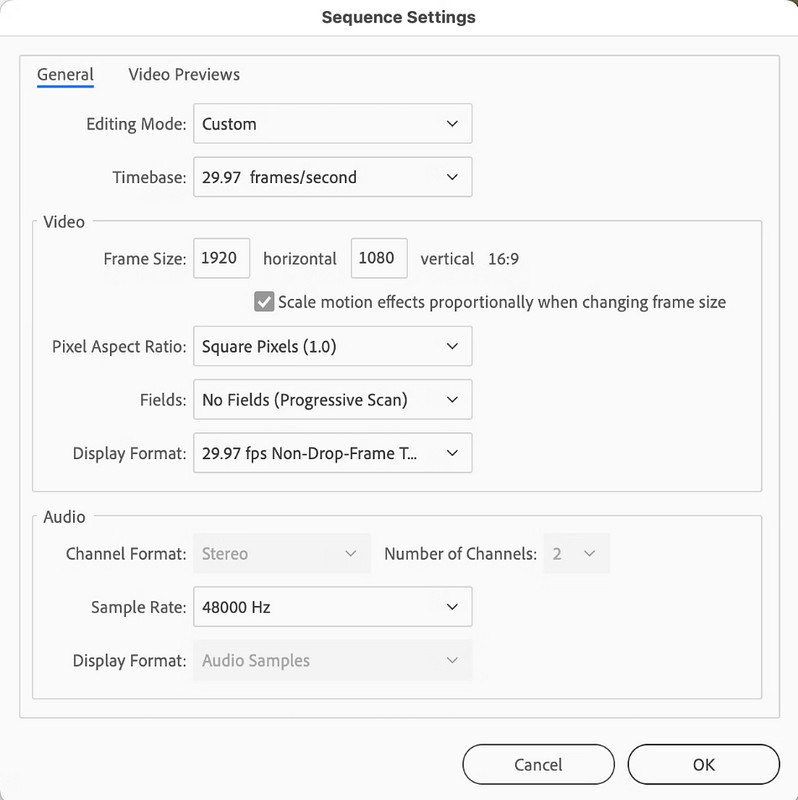Select the General tab
Image resolution: width=798 pixels, height=800 pixels.
[x=65, y=74]
